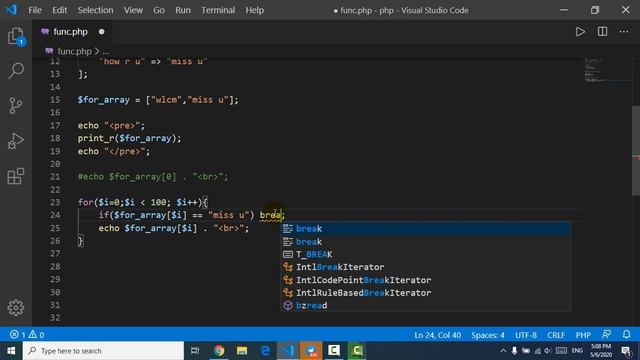Open the Edit menu
Viewport: 640px width, 360px height.
coord(59,10)
